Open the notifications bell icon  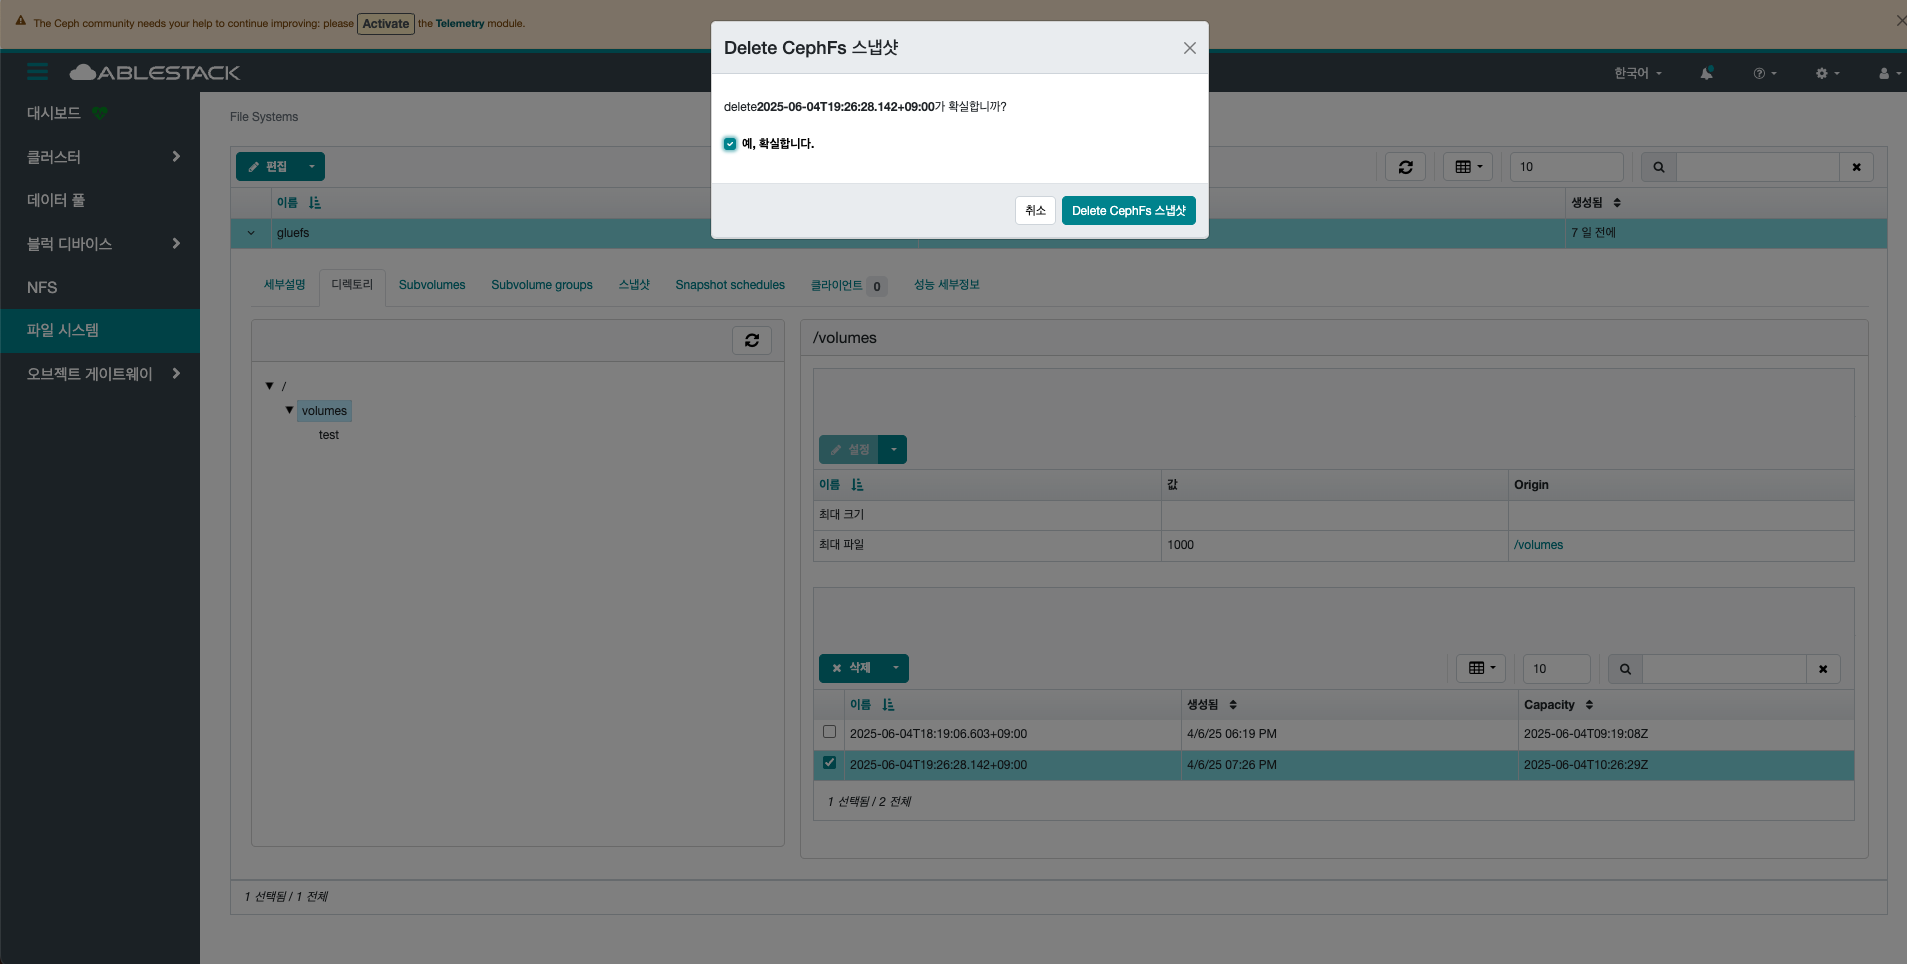coord(1706,73)
